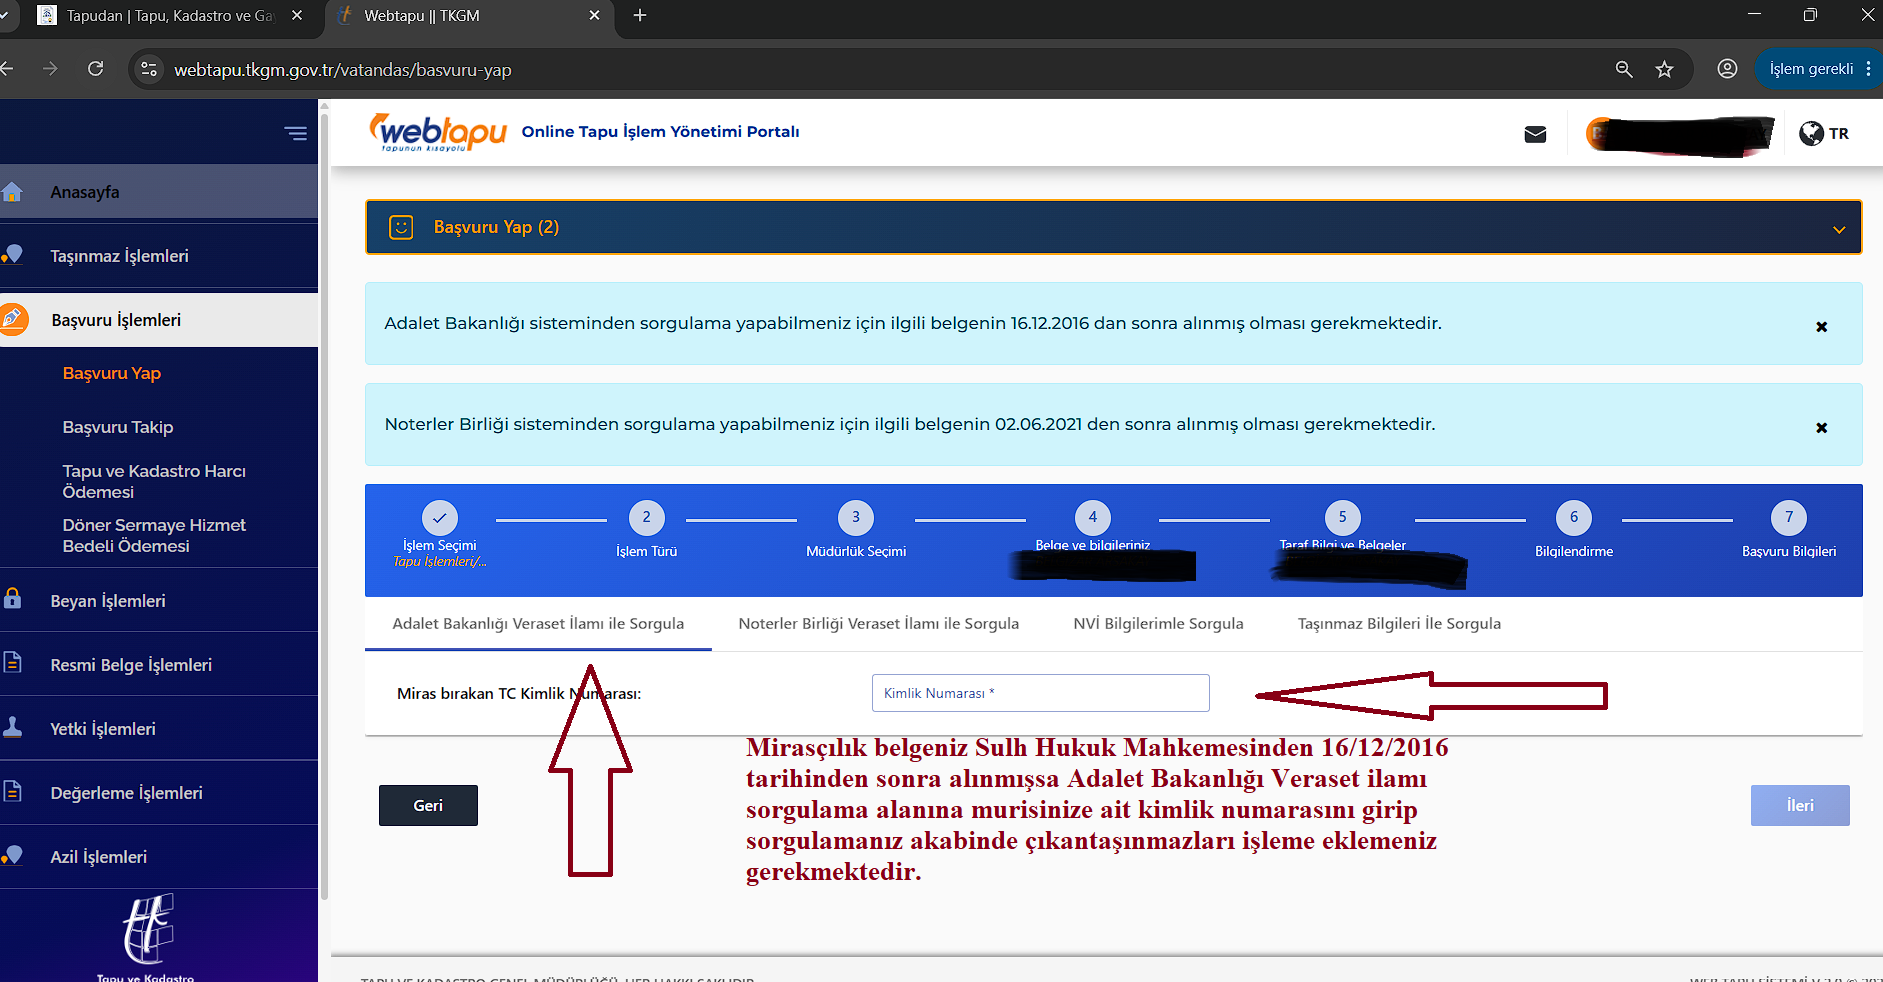Open Başvuru Takip in the sidebar

pyautogui.click(x=118, y=427)
